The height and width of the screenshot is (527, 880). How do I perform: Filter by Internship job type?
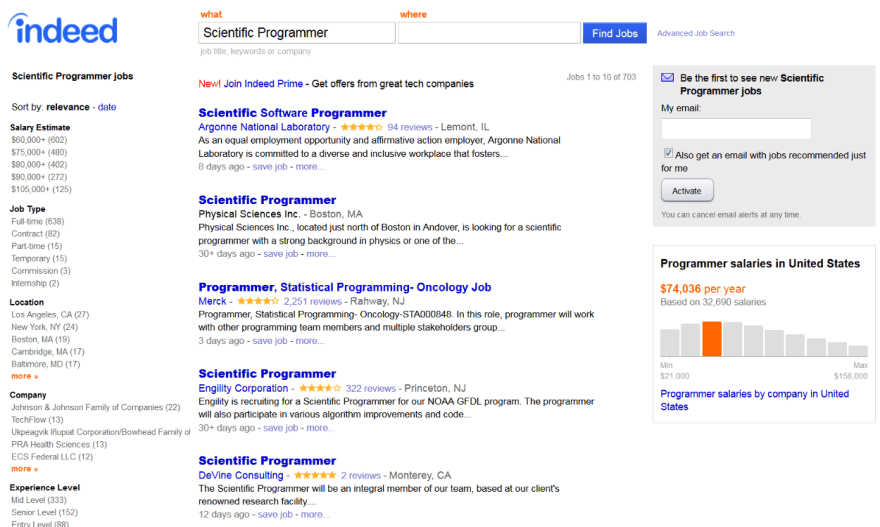point(35,283)
